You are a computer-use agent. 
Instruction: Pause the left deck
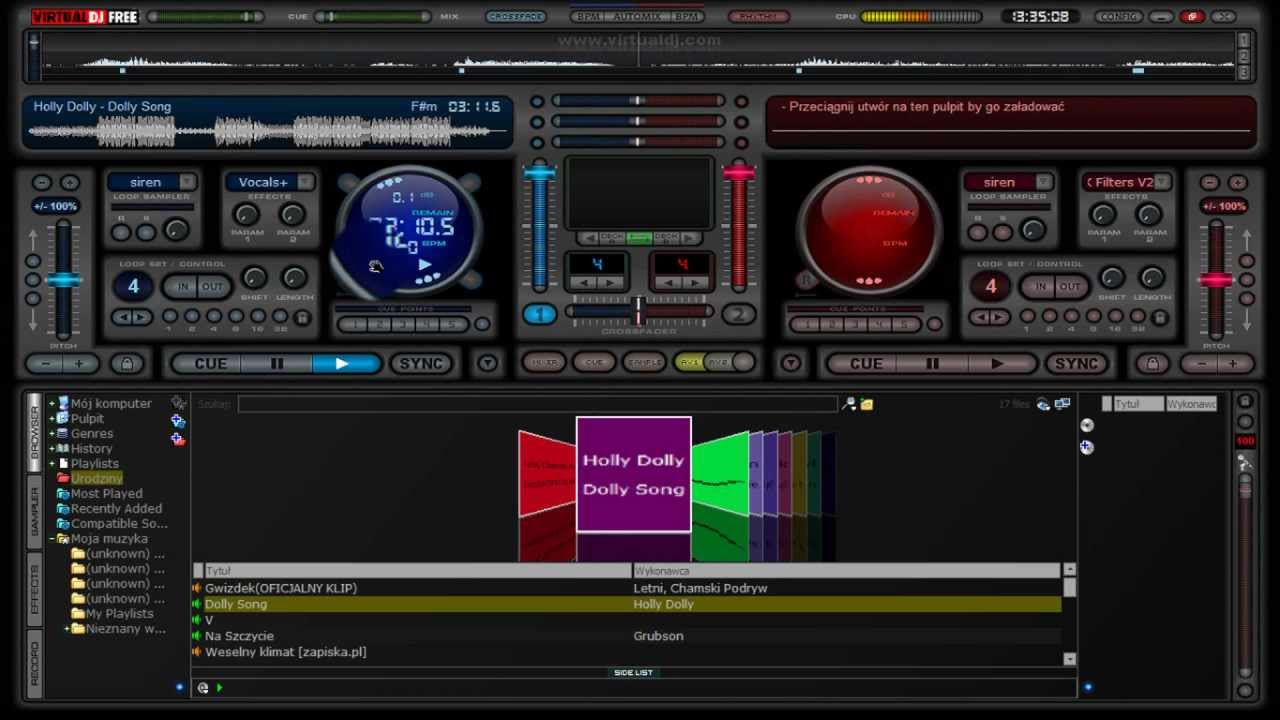point(278,364)
